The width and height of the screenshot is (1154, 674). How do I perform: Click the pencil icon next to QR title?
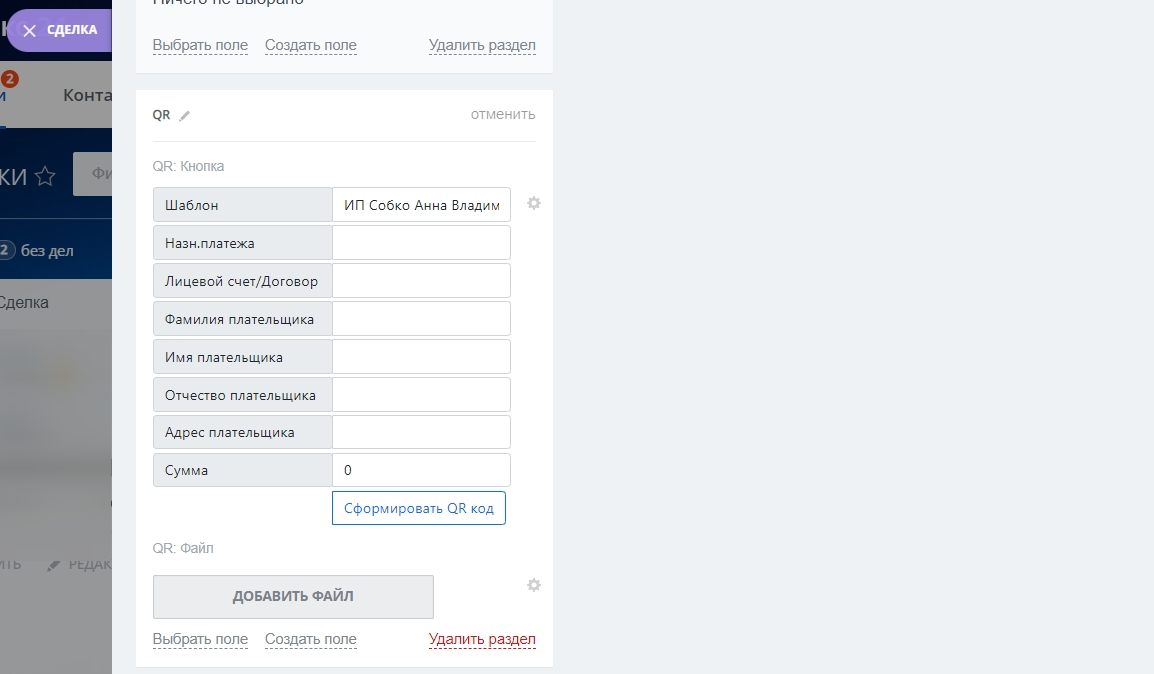coord(185,116)
